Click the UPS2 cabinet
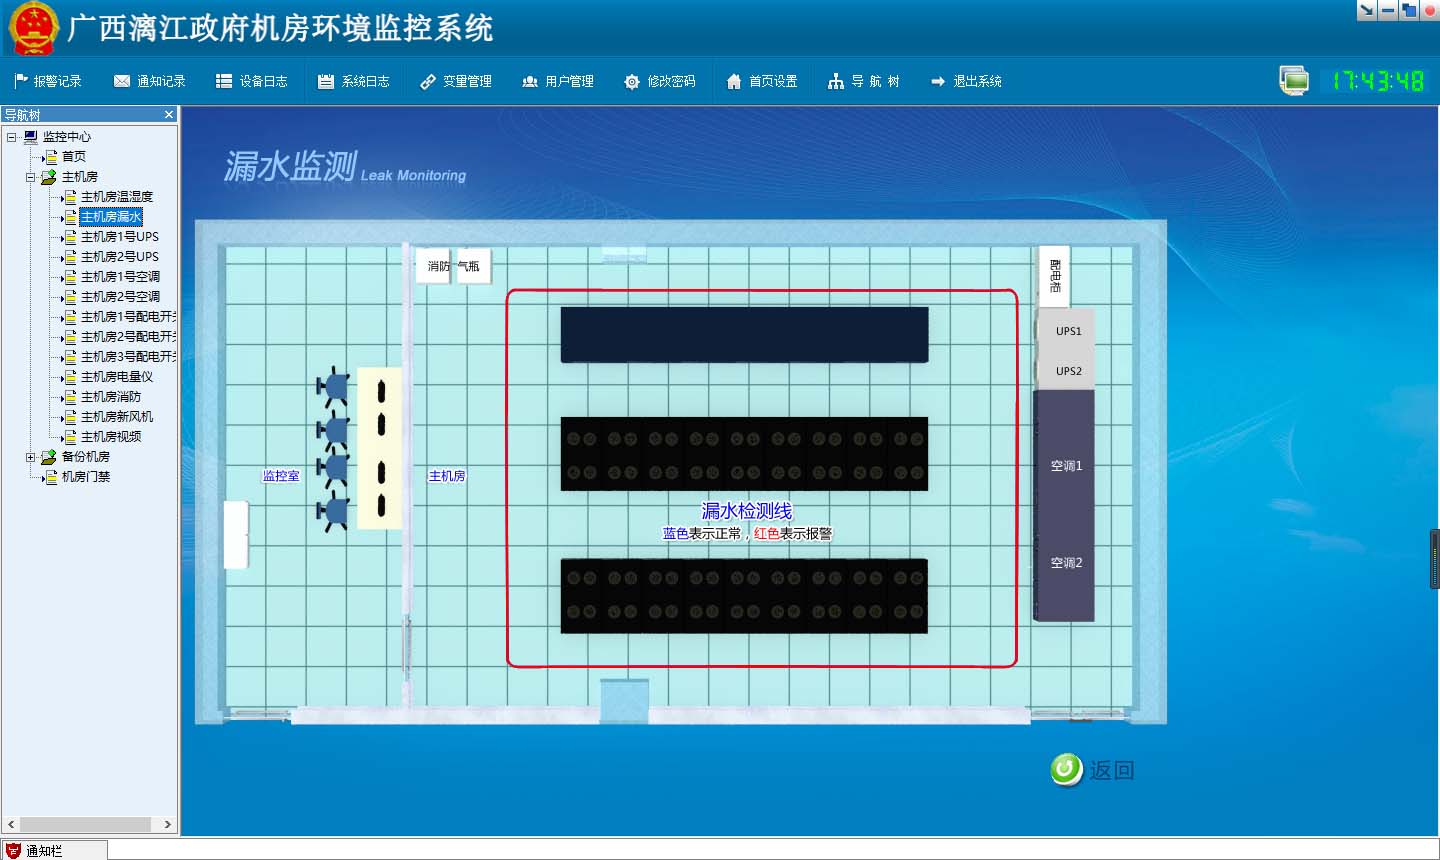 (x=1068, y=371)
